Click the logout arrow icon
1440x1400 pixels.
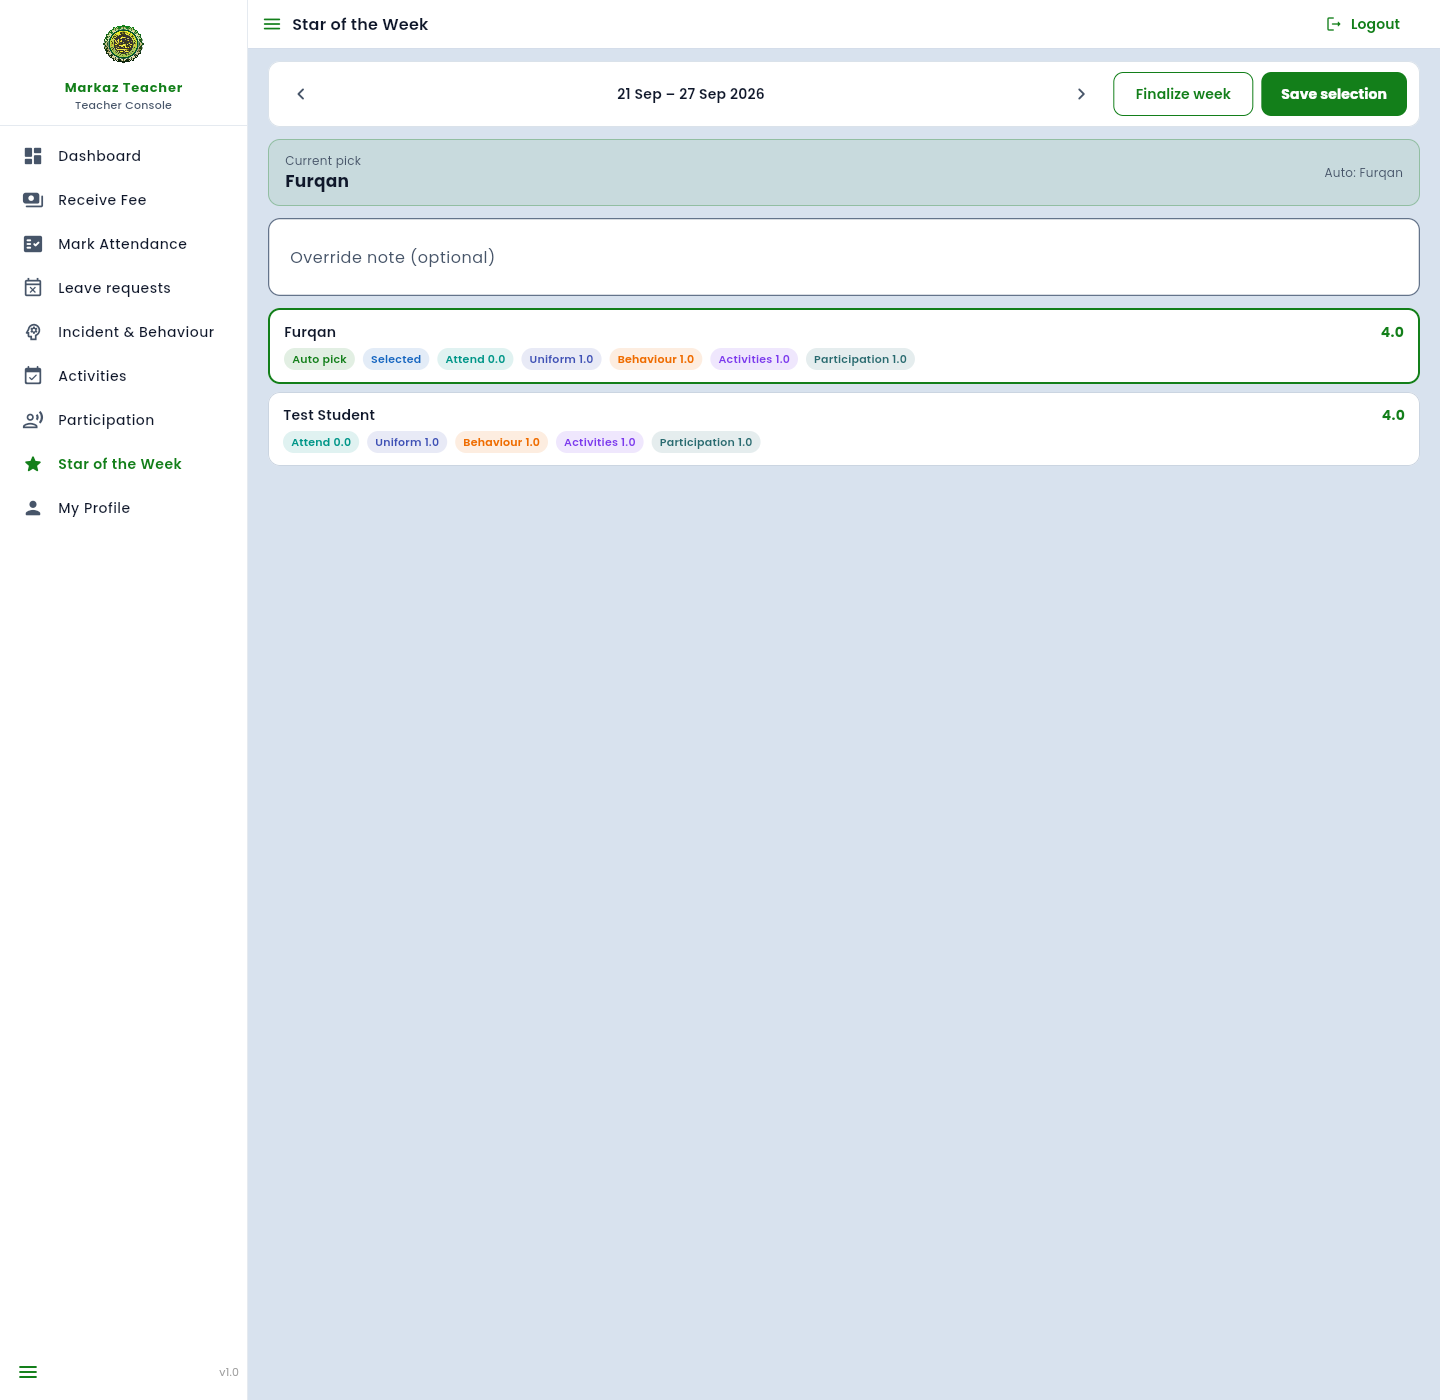tap(1334, 24)
